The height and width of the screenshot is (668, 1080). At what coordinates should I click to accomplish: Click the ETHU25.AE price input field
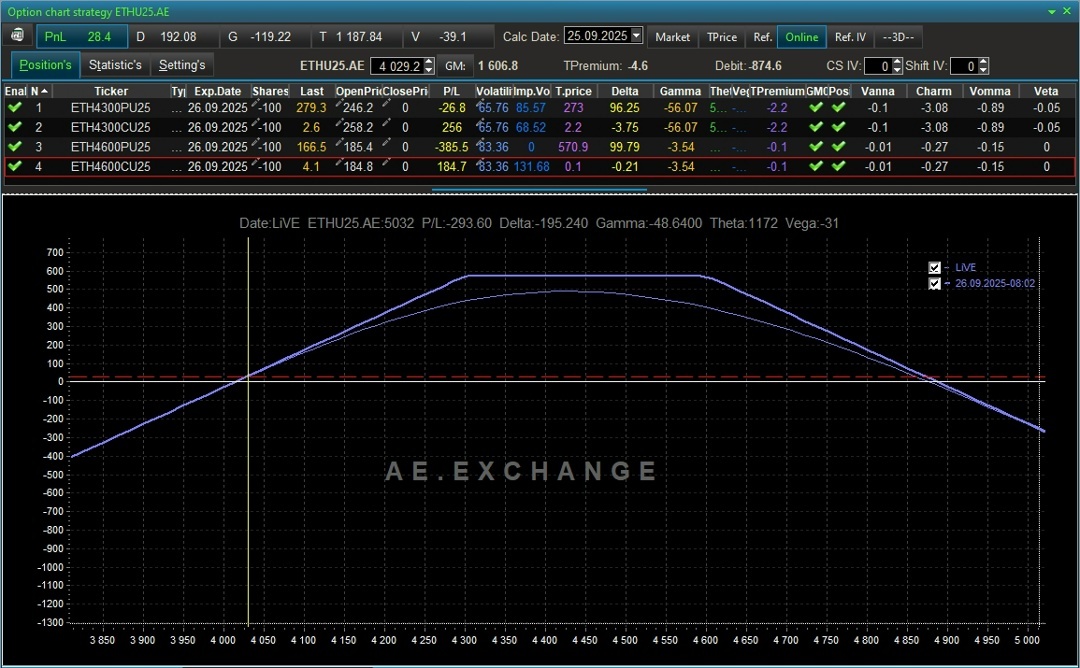[x=397, y=66]
